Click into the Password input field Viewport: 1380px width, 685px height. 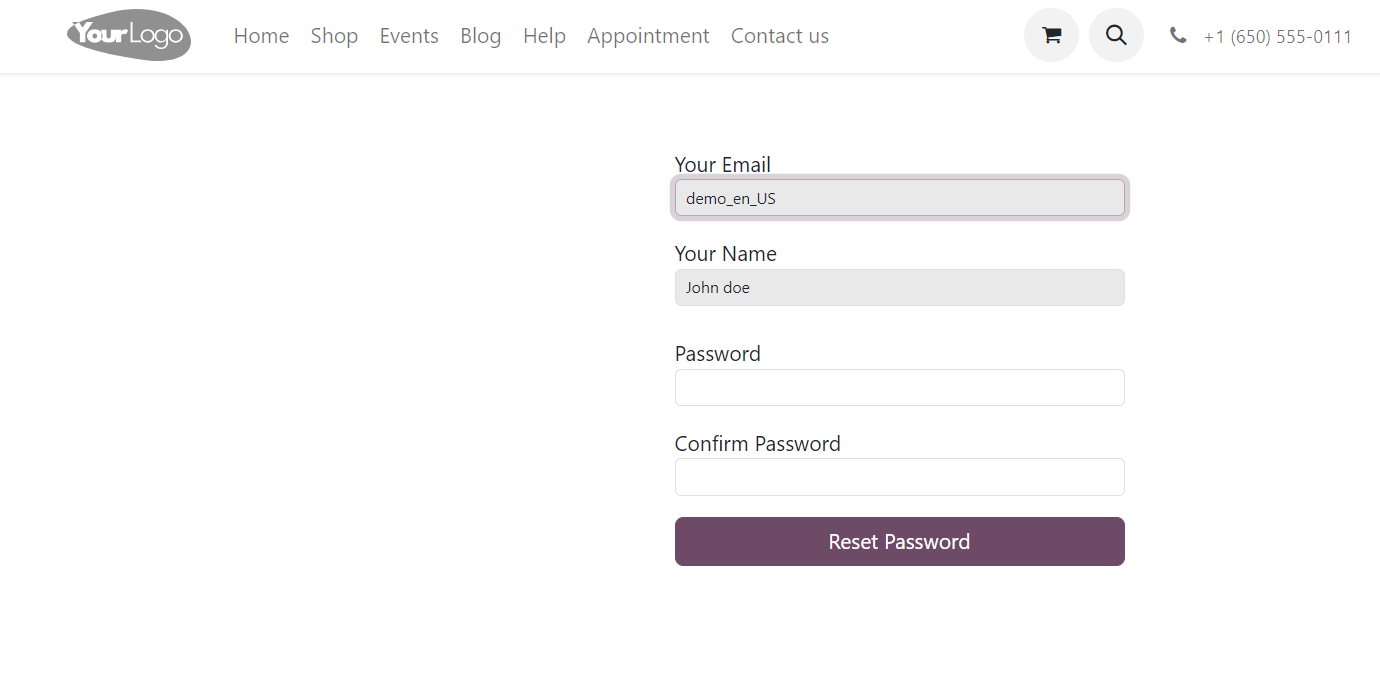click(900, 387)
